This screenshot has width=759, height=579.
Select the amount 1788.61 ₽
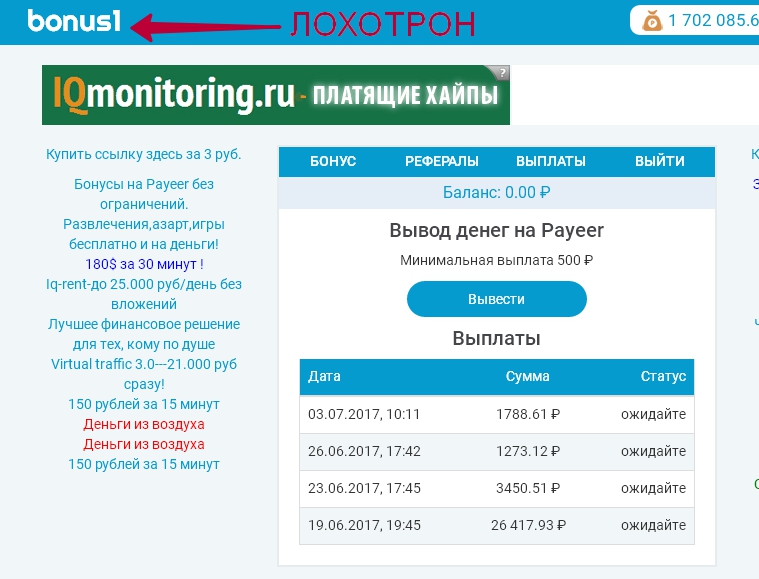[528, 414]
